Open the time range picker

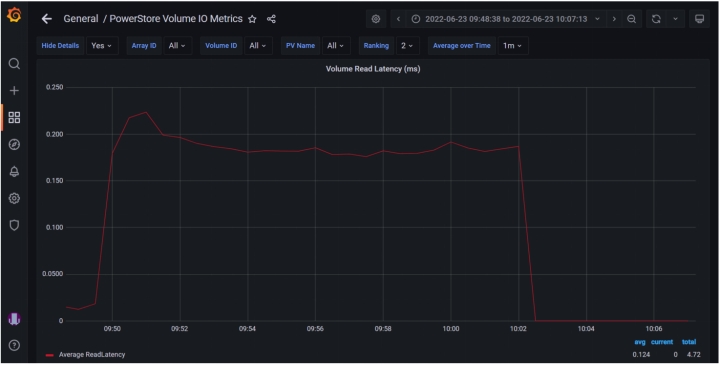click(x=506, y=19)
